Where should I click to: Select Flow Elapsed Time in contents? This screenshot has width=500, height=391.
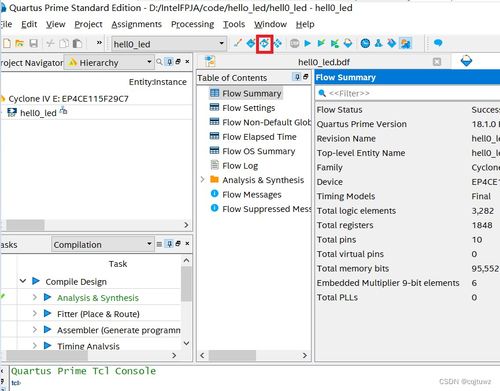click(259, 137)
